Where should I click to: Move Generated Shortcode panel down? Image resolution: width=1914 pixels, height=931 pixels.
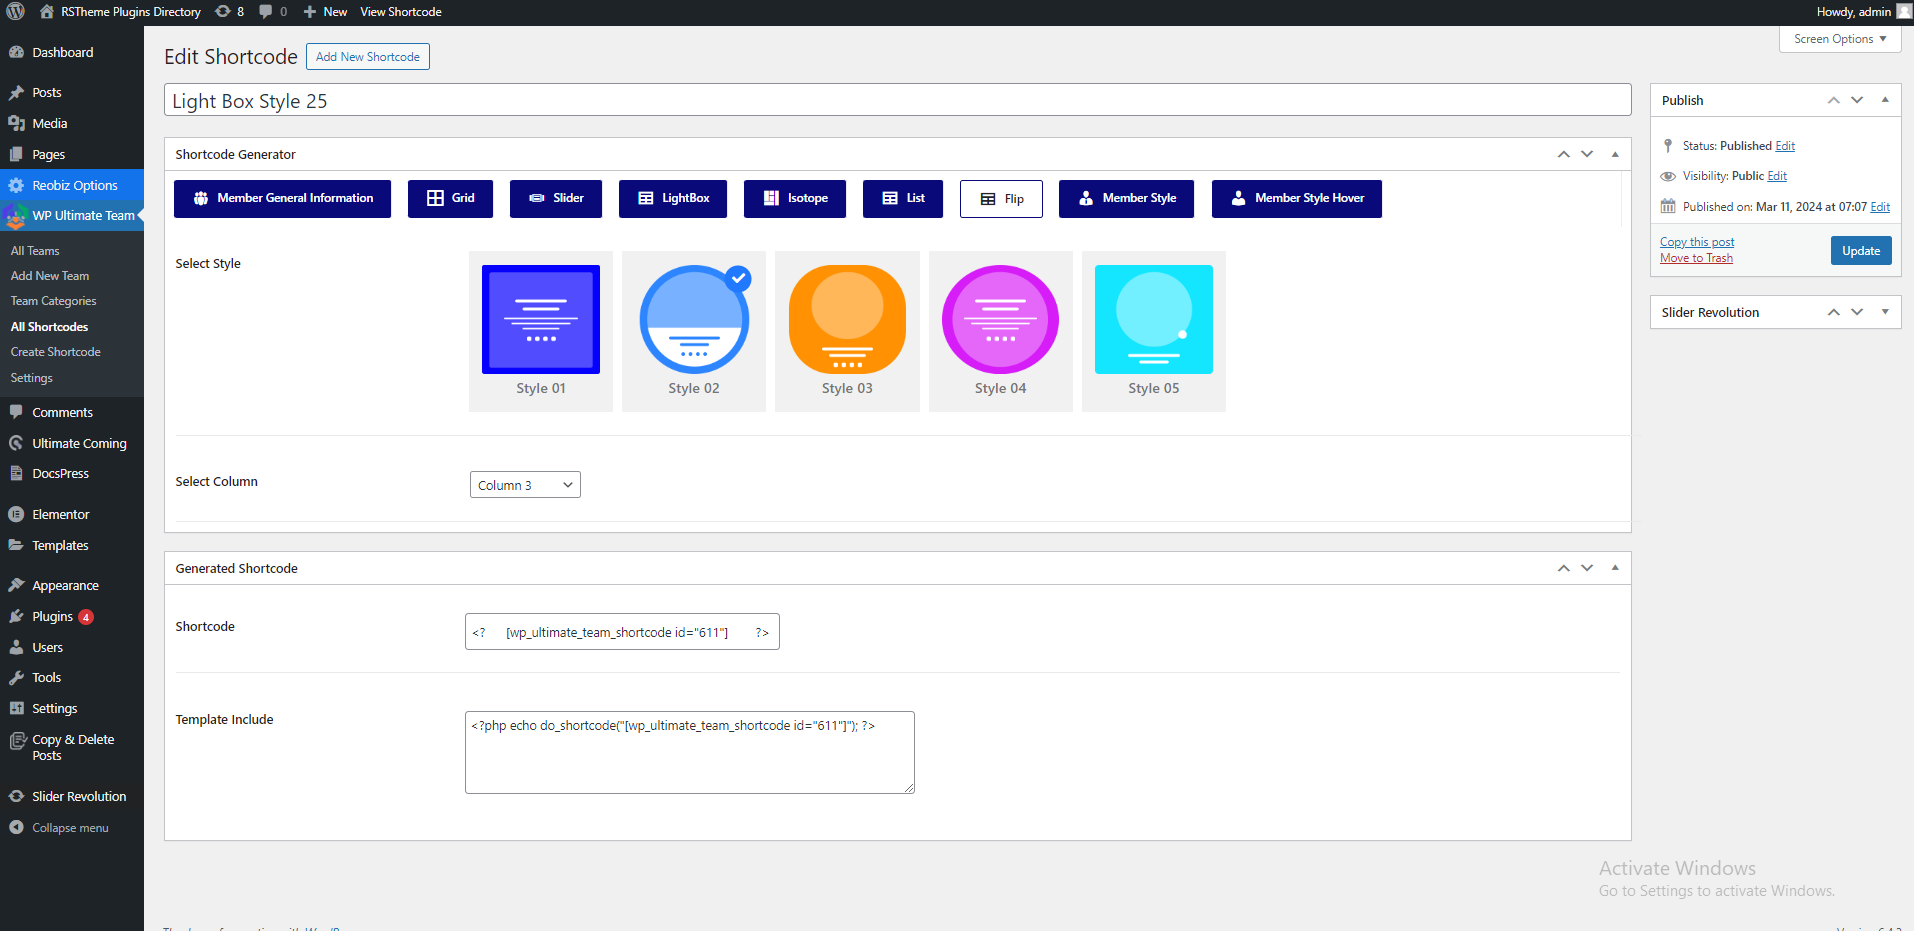pos(1587,568)
